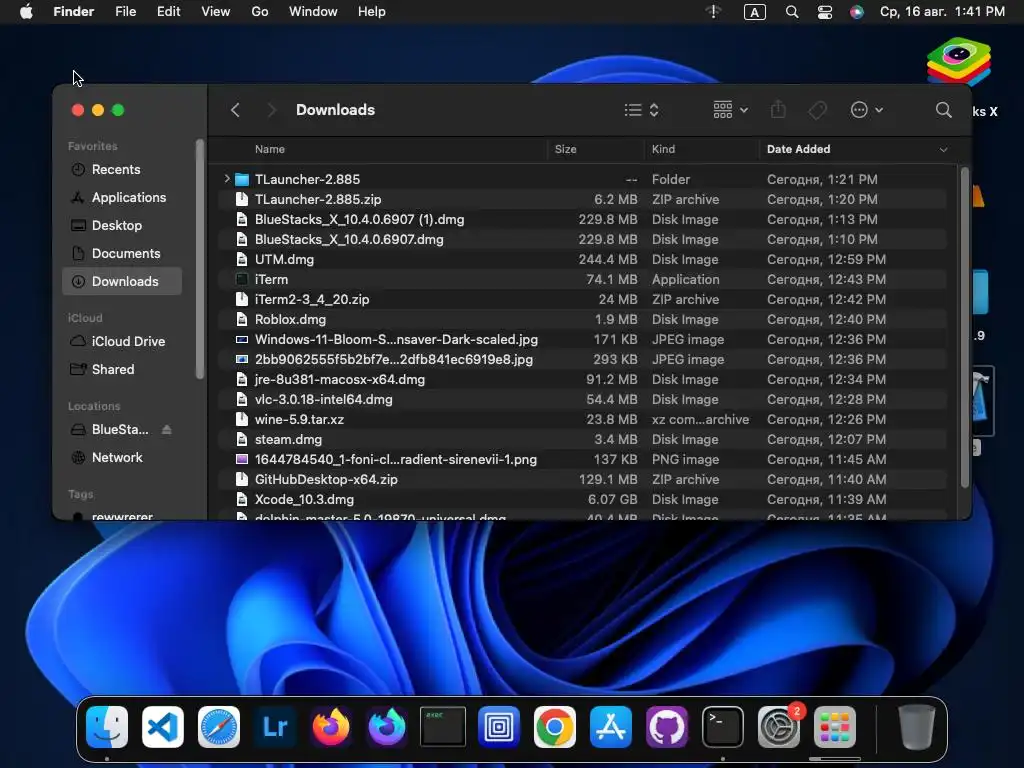Image resolution: width=1024 pixels, height=768 pixels.
Task: Launch Firefox from the Dock
Action: (331, 727)
